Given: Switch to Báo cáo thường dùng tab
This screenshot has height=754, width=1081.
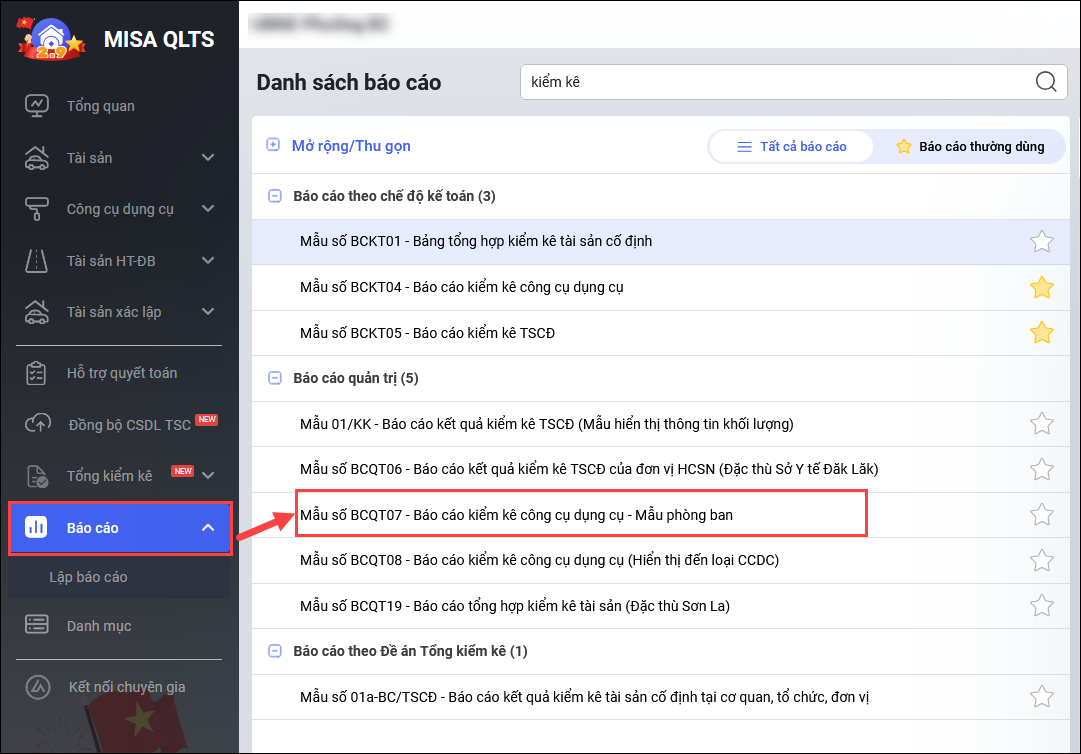Looking at the screenshot, I should [x=970, y=146].
